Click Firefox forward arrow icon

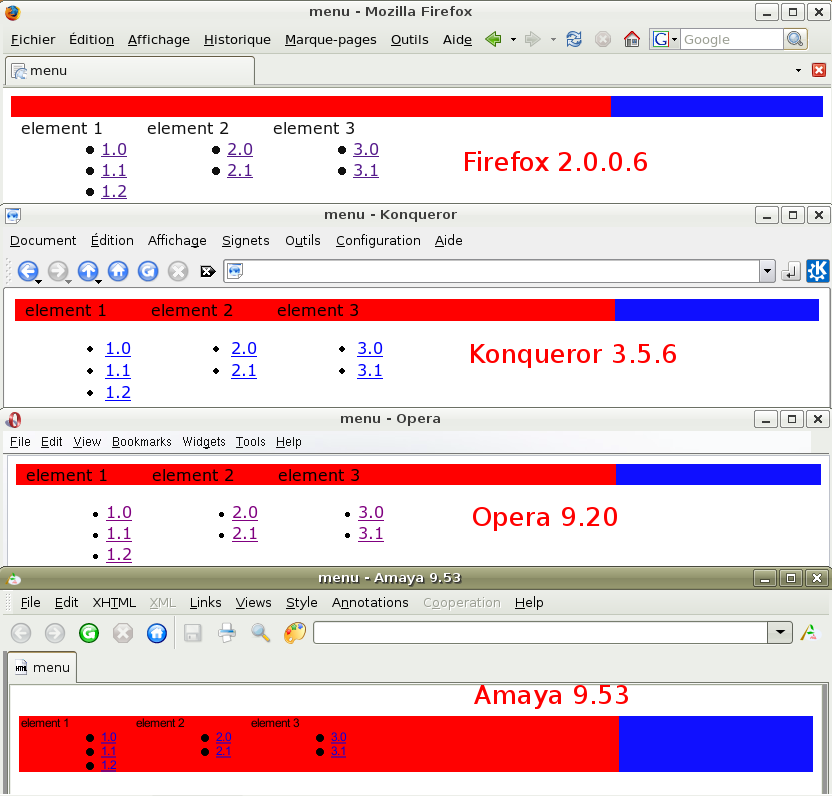point(532,39)
